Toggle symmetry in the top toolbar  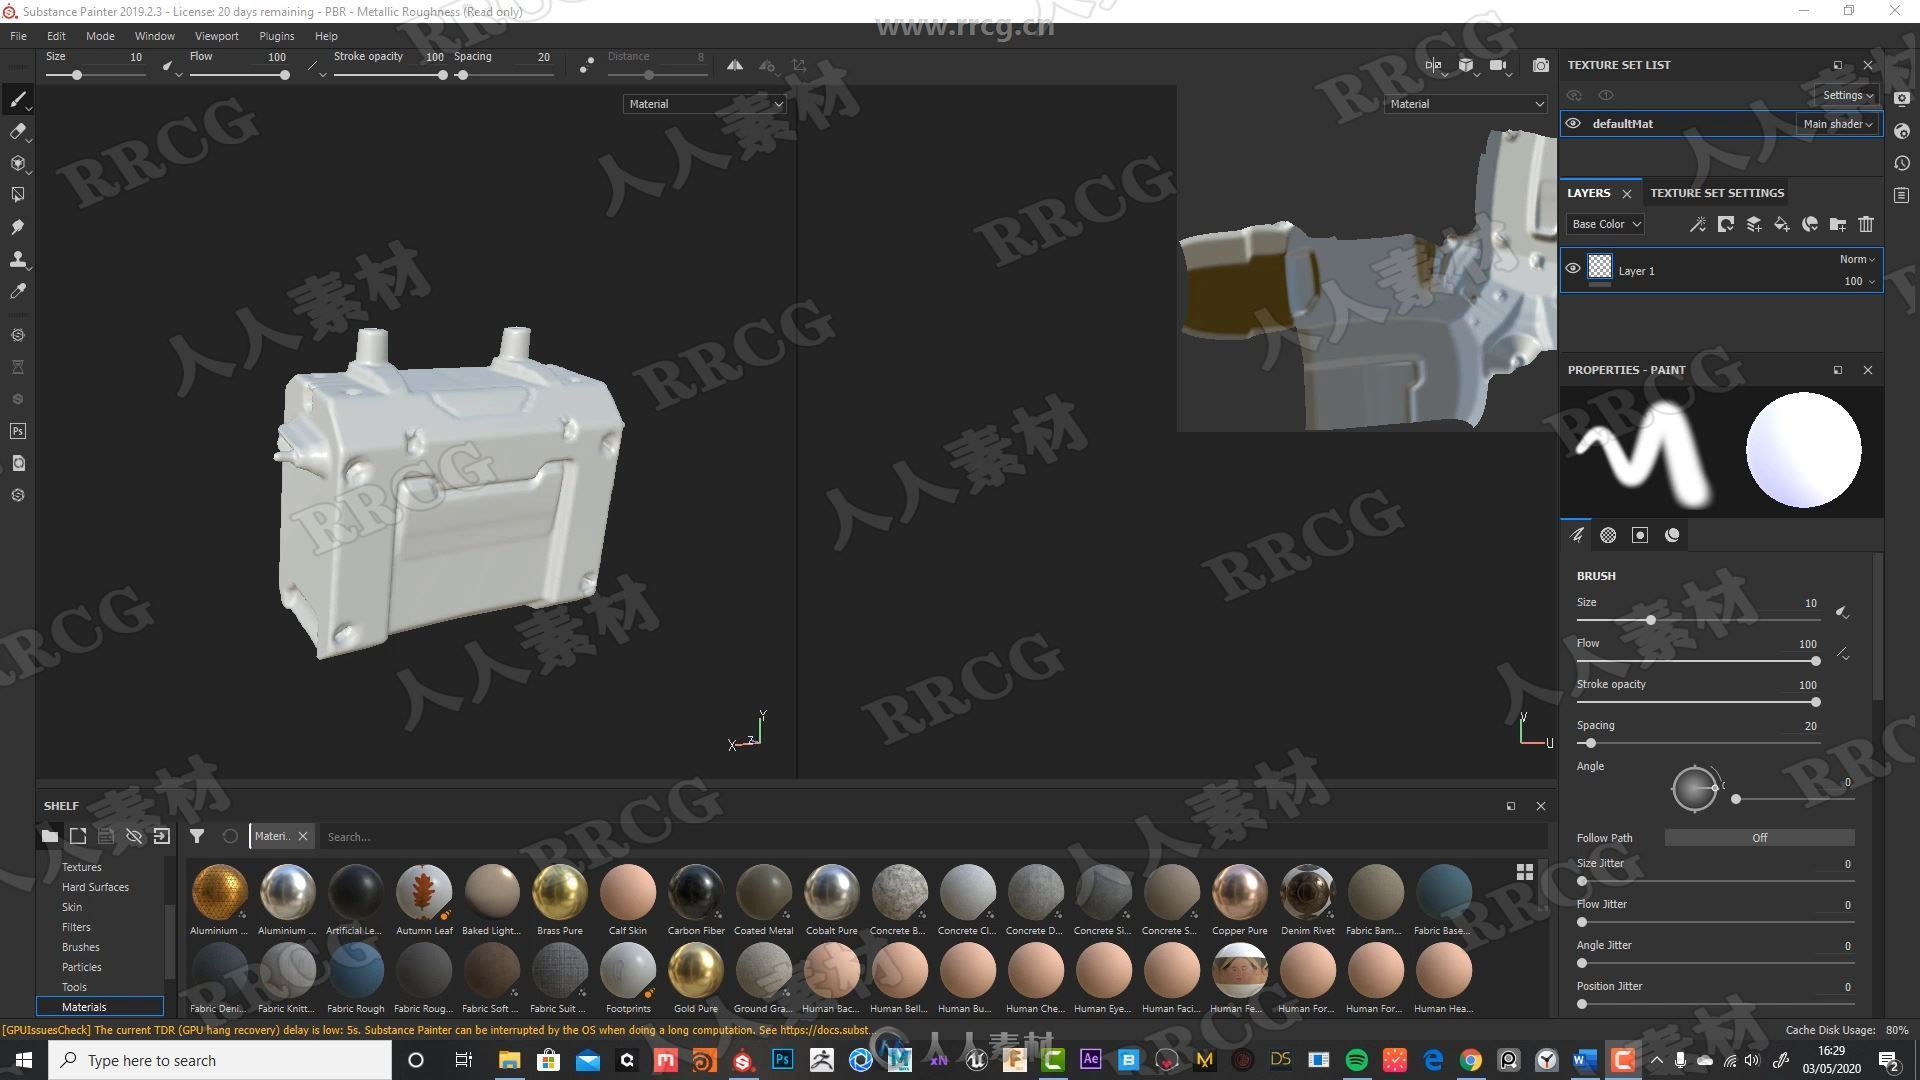[735, 65]
